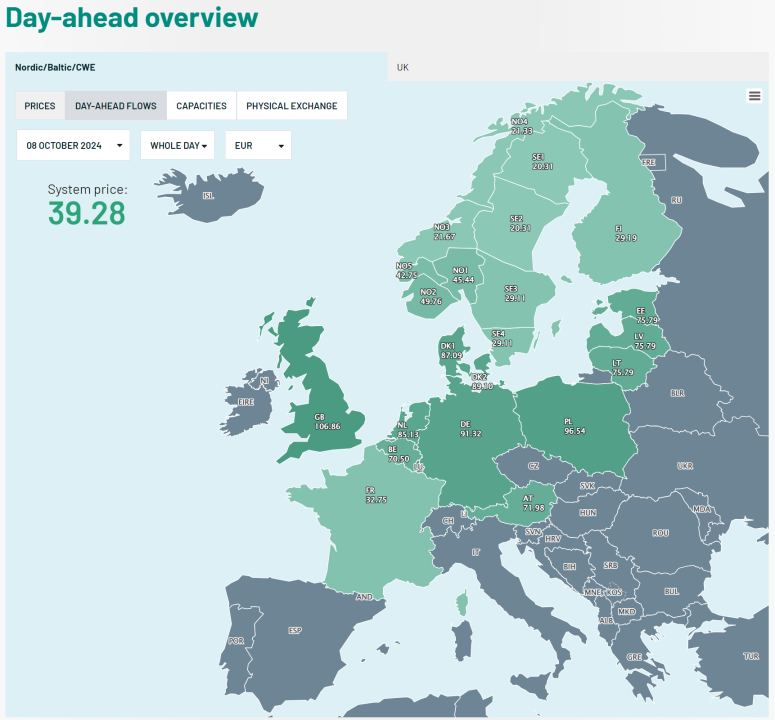Click the FI 29.19 price label
Image resolution: width=775 pixels, height=720 pixels.
[626, 233]
